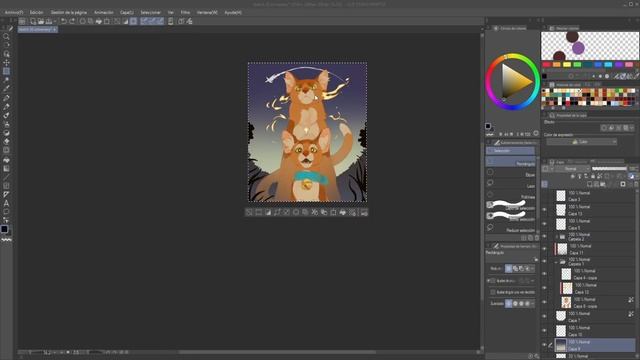Image resolution: width=640 pixels, height=360 pixels.
Task: Select Polilínea sub tool
Action: 510,195
